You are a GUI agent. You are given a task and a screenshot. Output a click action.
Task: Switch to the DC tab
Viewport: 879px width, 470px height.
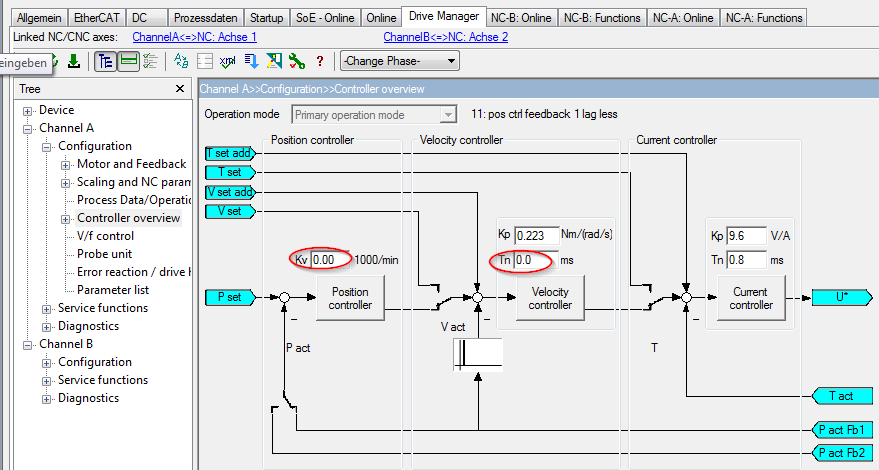pyautogui.click(x=146, y=17)
